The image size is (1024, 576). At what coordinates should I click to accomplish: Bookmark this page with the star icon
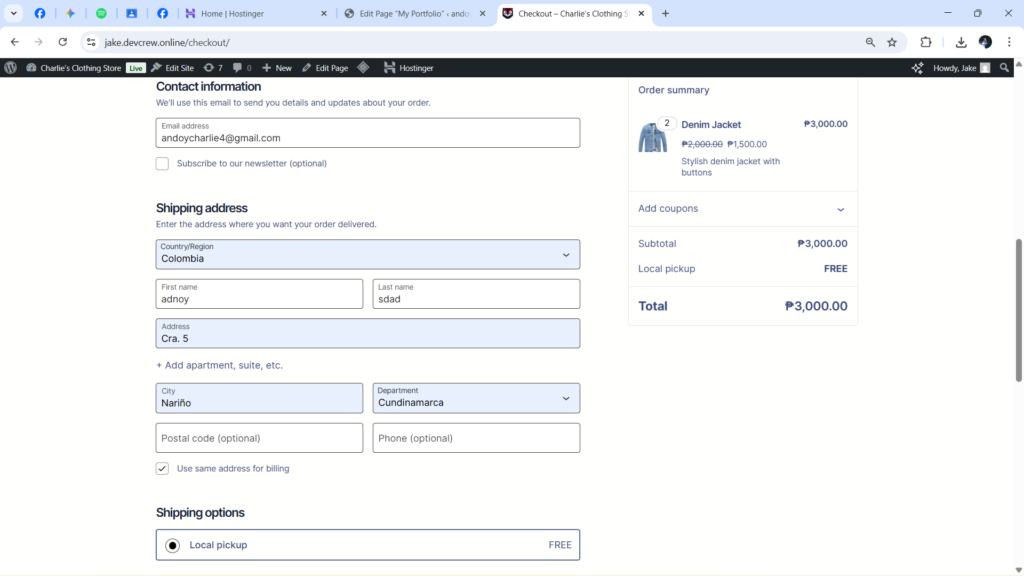pos(892,42)
